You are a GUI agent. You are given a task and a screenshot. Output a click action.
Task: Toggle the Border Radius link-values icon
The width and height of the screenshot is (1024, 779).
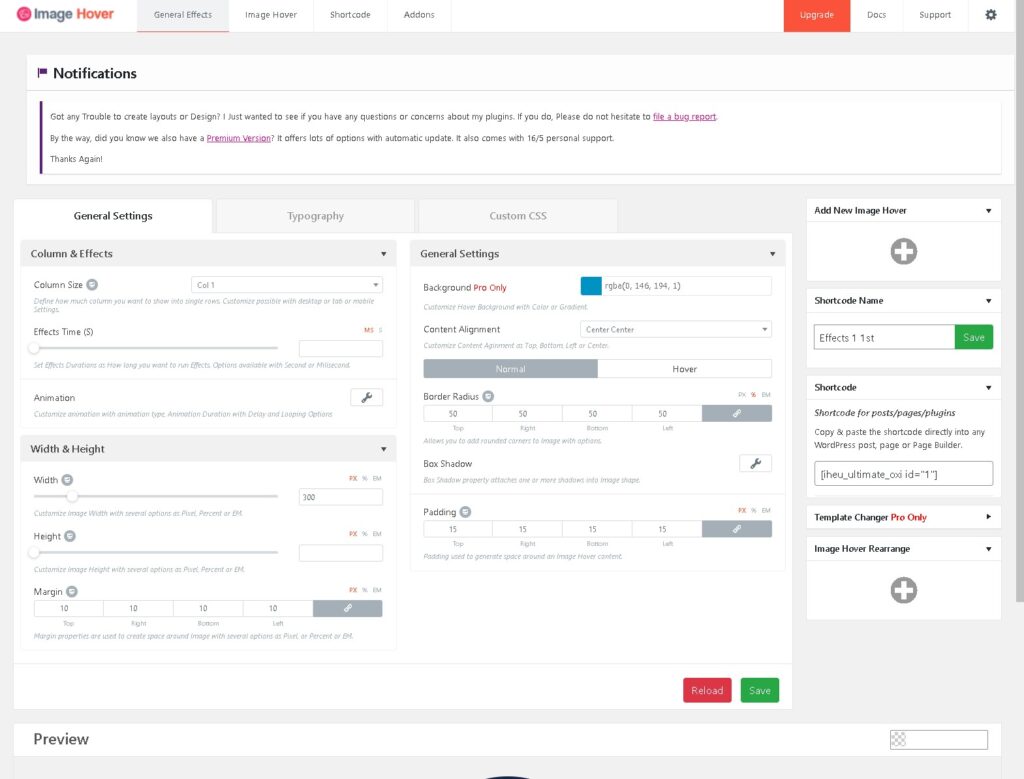736,413
